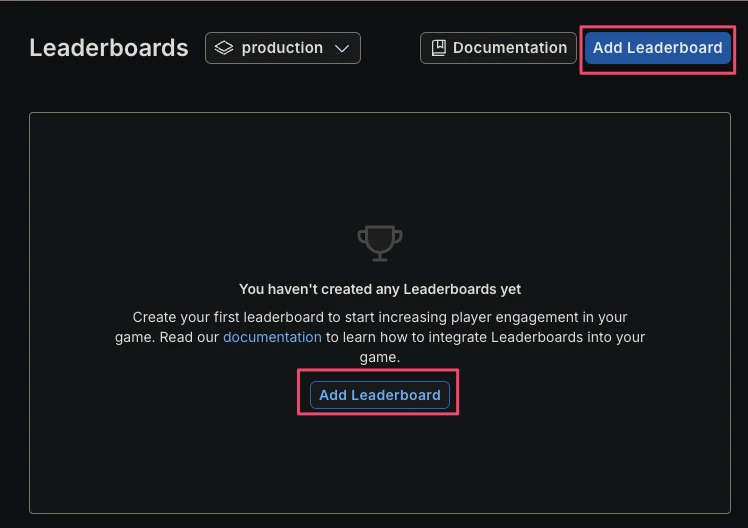
Task: Click the outlined Add Leaderboard button under the text
Action: coord(380,395)
